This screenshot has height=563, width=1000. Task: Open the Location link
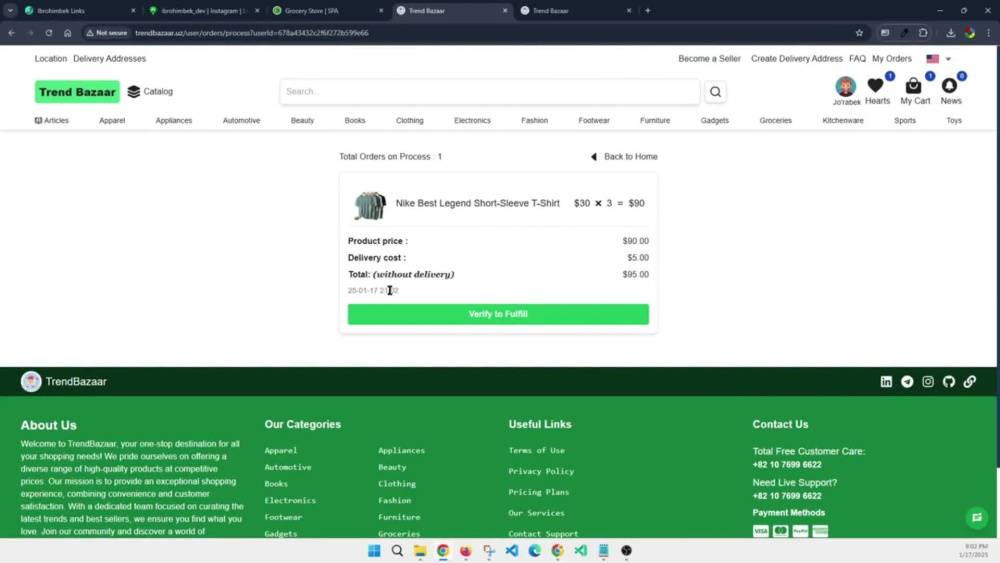(50, 59)
